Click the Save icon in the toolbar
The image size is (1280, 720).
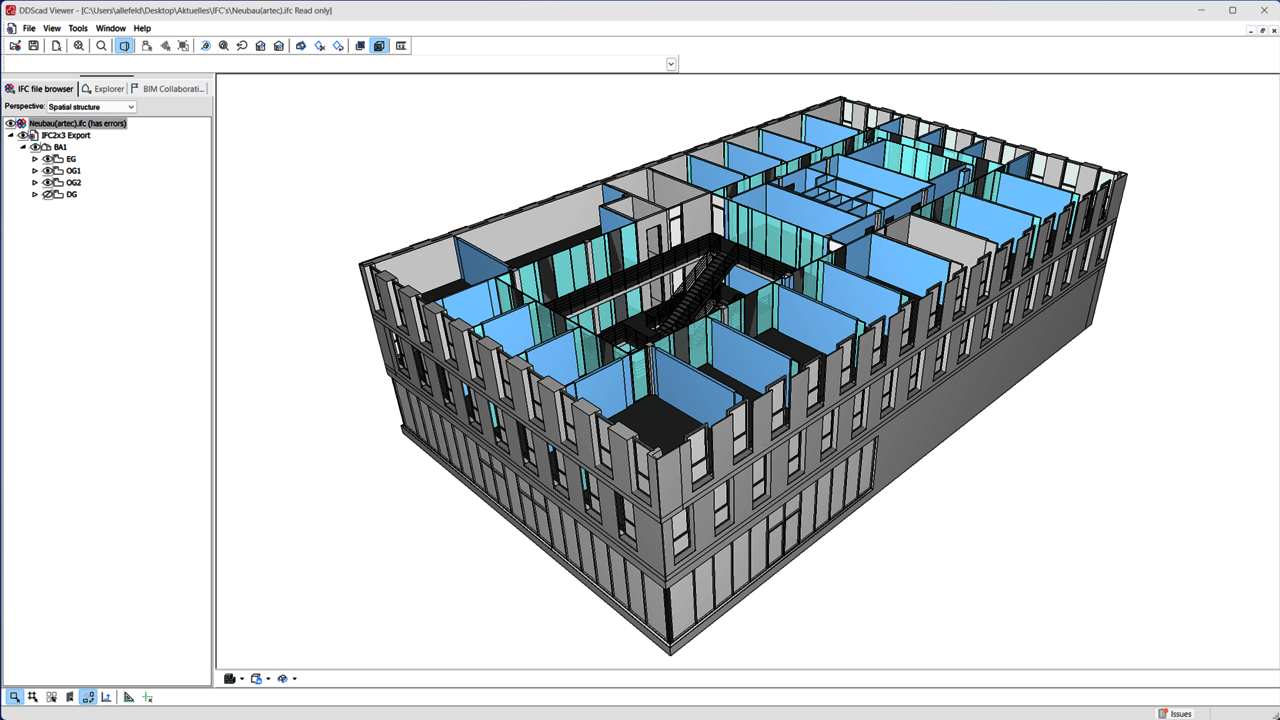(33, 46)
